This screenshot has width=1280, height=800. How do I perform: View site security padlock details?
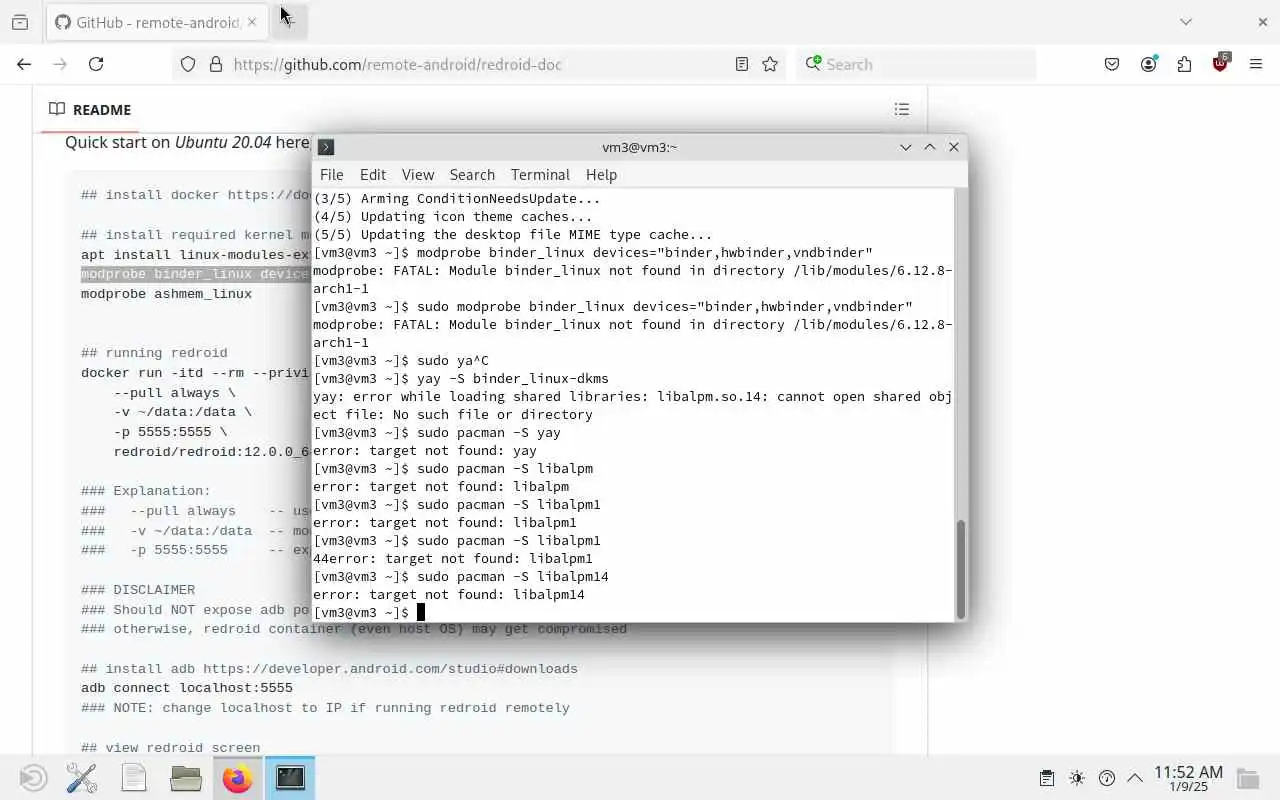click(215, 64)
